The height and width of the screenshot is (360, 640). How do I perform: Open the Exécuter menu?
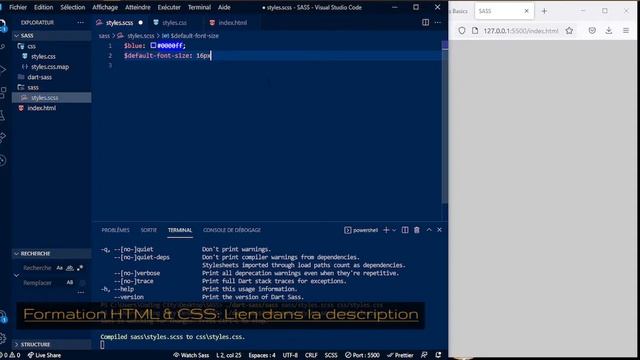click(169, 7)
